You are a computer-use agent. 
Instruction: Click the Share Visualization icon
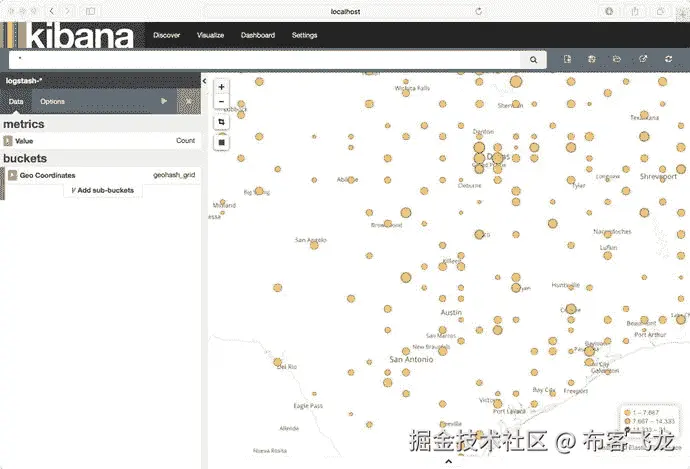tap(643, 59)
